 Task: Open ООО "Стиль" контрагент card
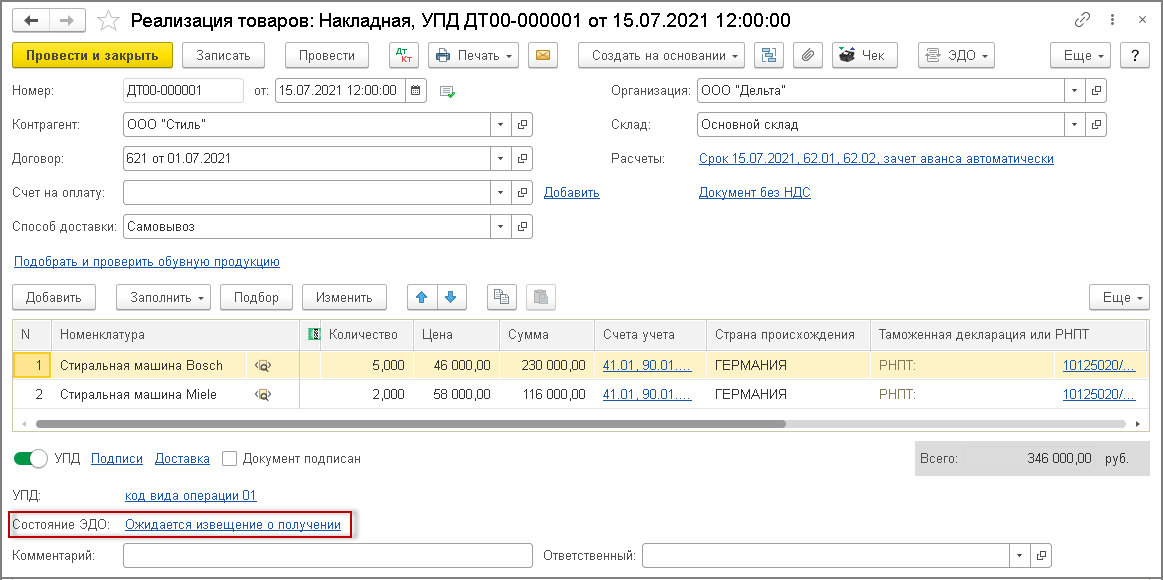pyautogui.click(x=522, y=125)
